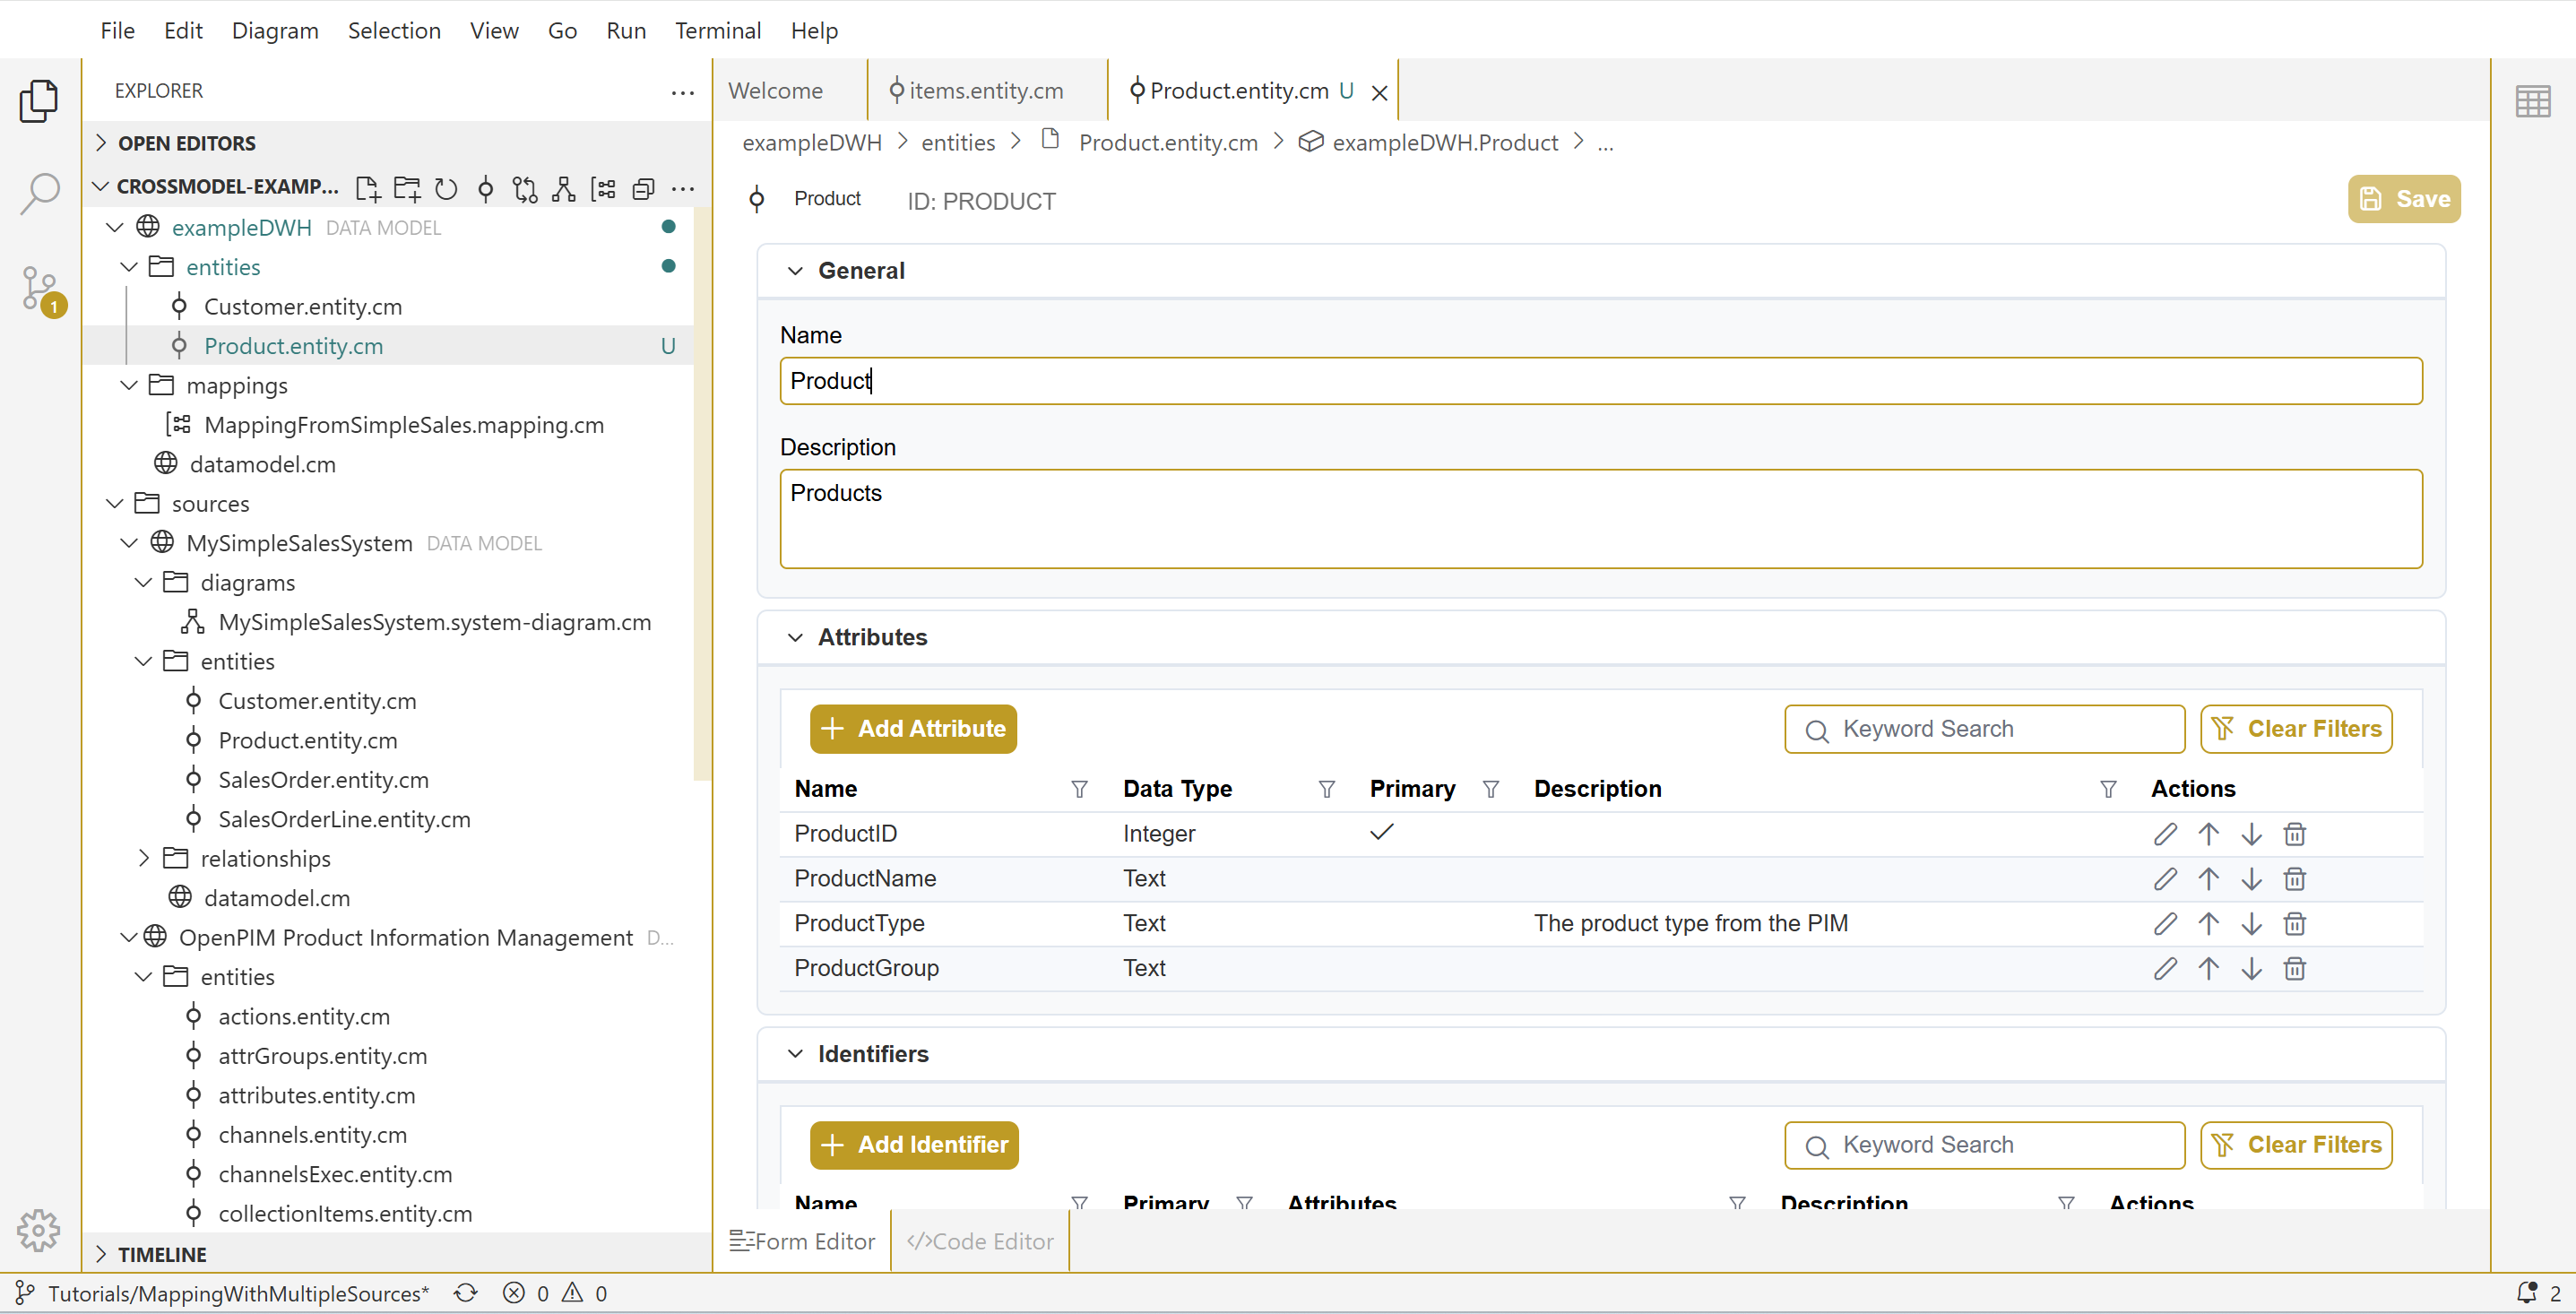Screen dimensions: 2576x1314
Task: Expand the relationships folder
Action: 144,858
